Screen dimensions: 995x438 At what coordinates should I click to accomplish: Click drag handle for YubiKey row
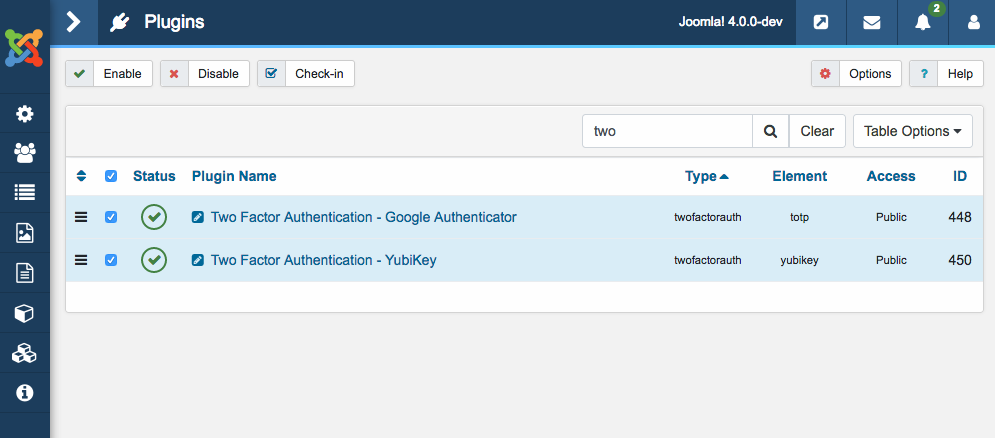point(81,260)
